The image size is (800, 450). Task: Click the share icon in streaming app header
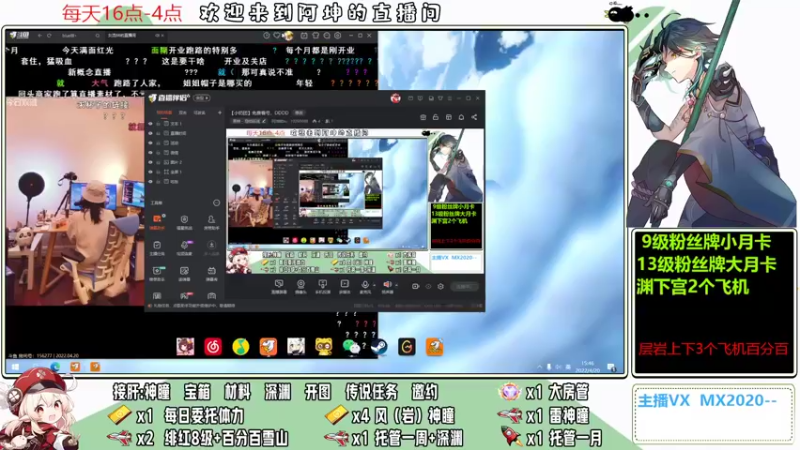click(474, 117)
